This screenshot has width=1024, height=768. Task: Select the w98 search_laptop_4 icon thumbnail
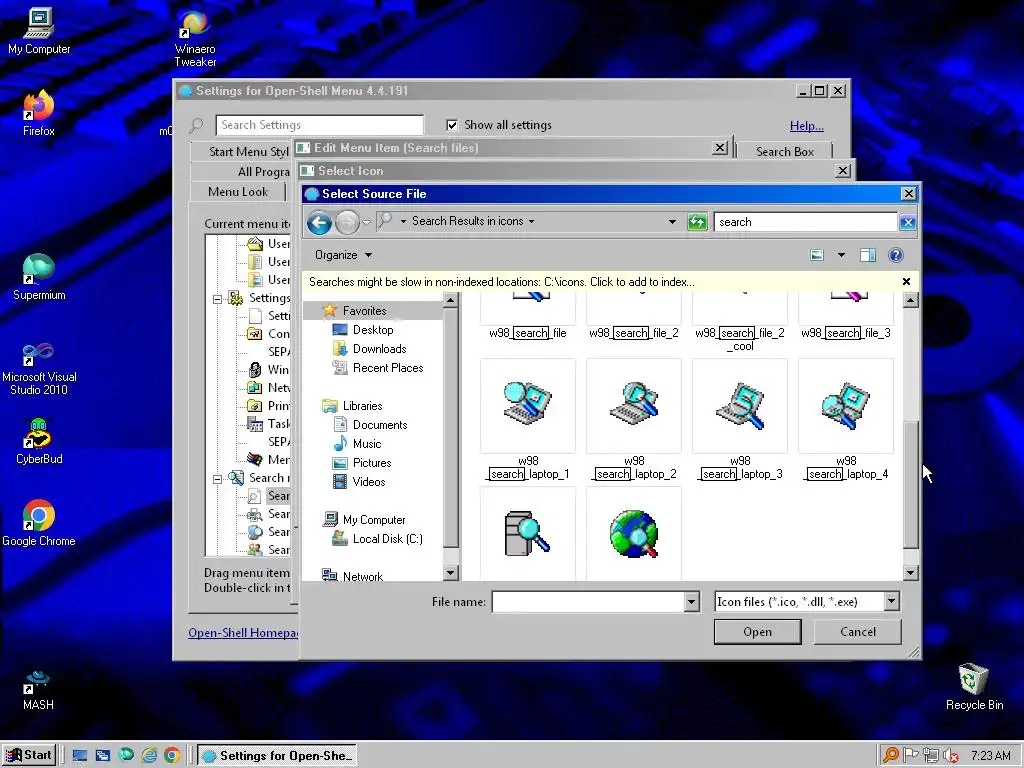846,406
